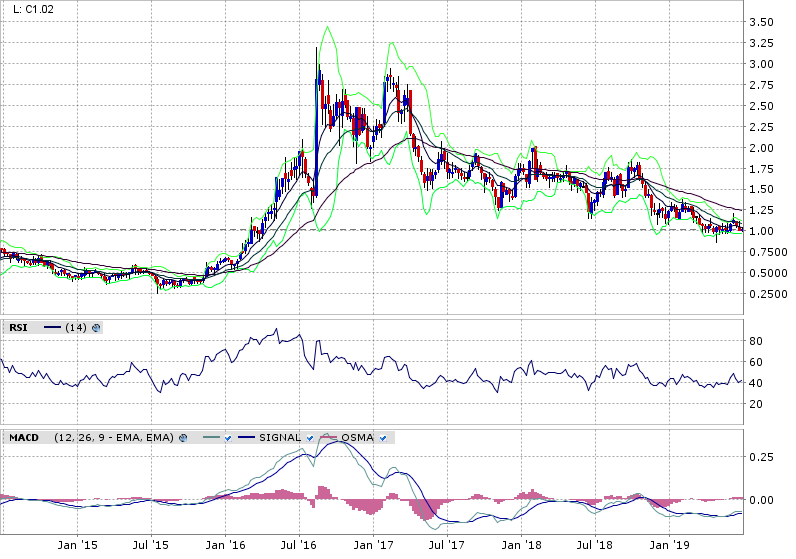This screenshot has height=559, width=796.
Task: Toggle the SIGNAL line visibility checkbox
Action: tap(311, 438)
